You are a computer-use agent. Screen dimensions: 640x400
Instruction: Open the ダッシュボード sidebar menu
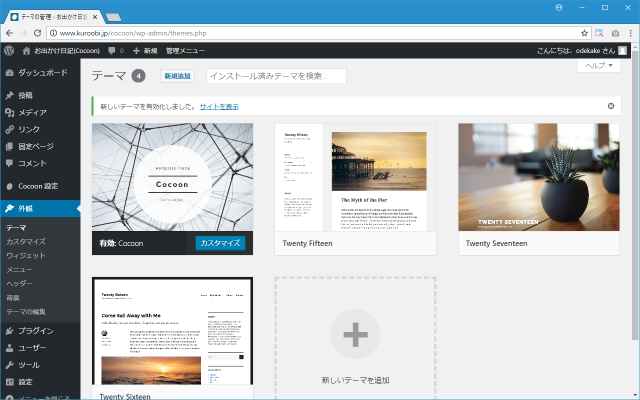click(x=40, y=73)
